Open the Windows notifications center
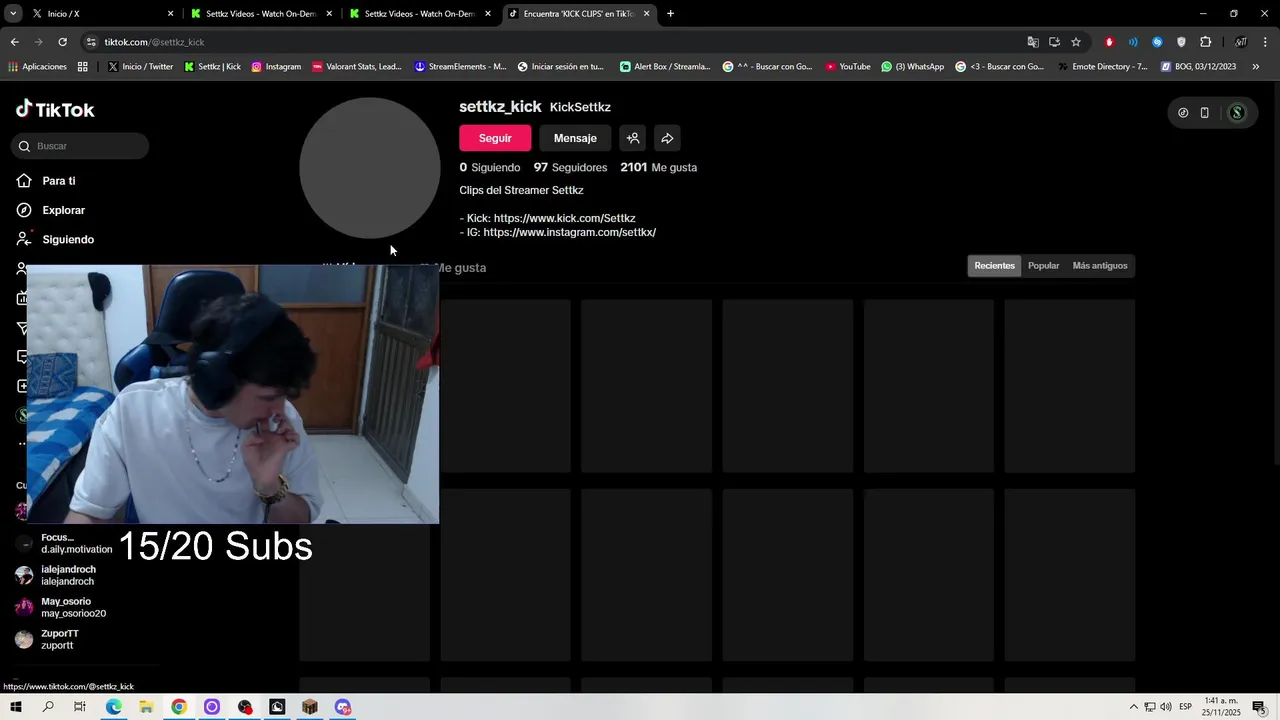This screenshot has width=1280, height=720. tap(1259, 707)
